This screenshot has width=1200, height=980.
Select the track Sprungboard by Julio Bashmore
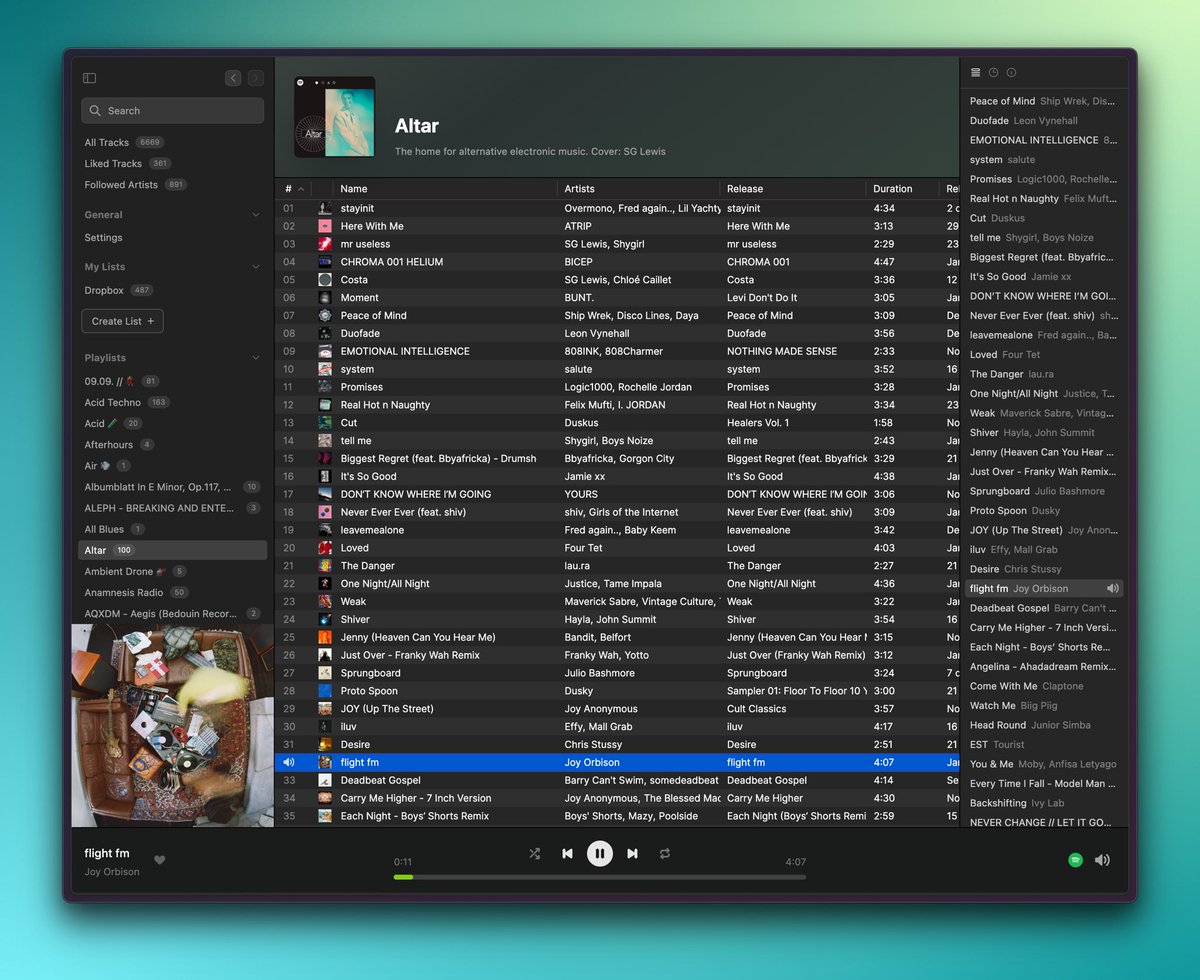click(x=616, y=673)
